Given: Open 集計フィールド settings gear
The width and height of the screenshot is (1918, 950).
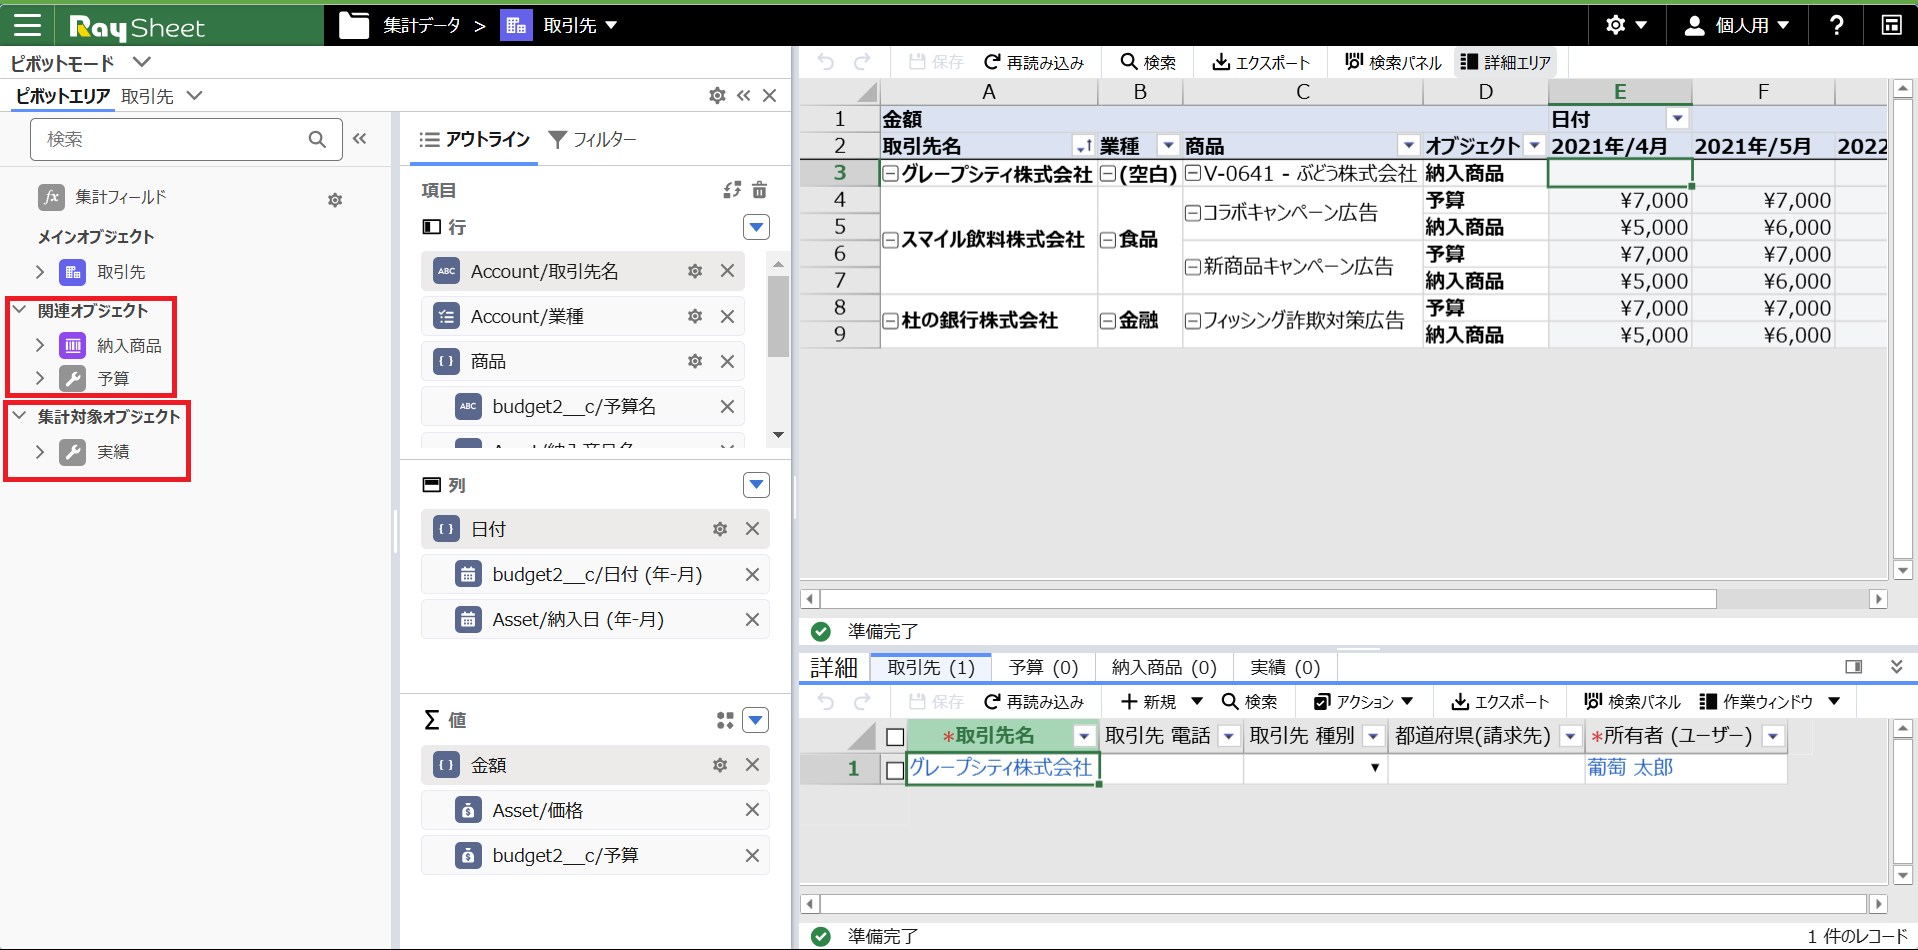Looking at the screenshot, I should (x=335, y=200).
